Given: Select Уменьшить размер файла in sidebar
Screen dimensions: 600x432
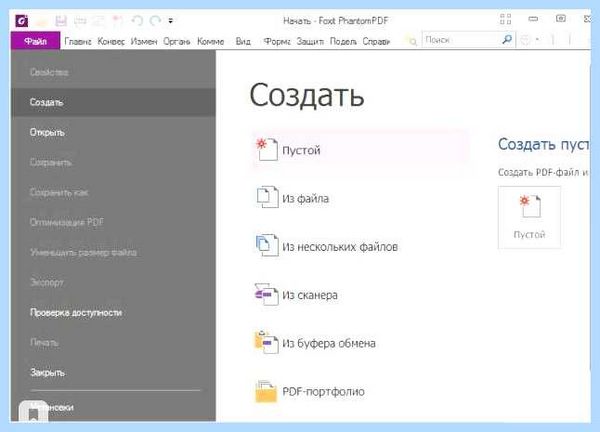Looking at the screenshot, I should (x=113, y=253).
